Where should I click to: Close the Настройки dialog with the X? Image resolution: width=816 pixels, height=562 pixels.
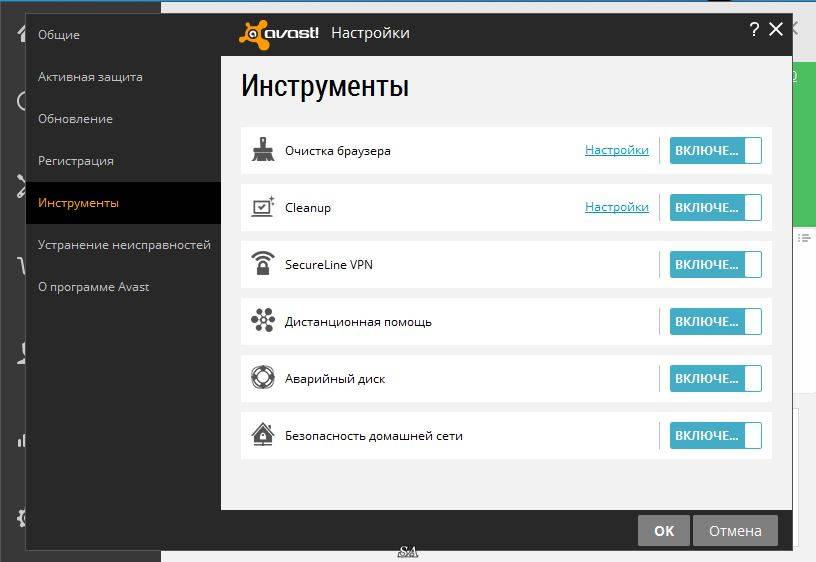[x=776, y=29]
